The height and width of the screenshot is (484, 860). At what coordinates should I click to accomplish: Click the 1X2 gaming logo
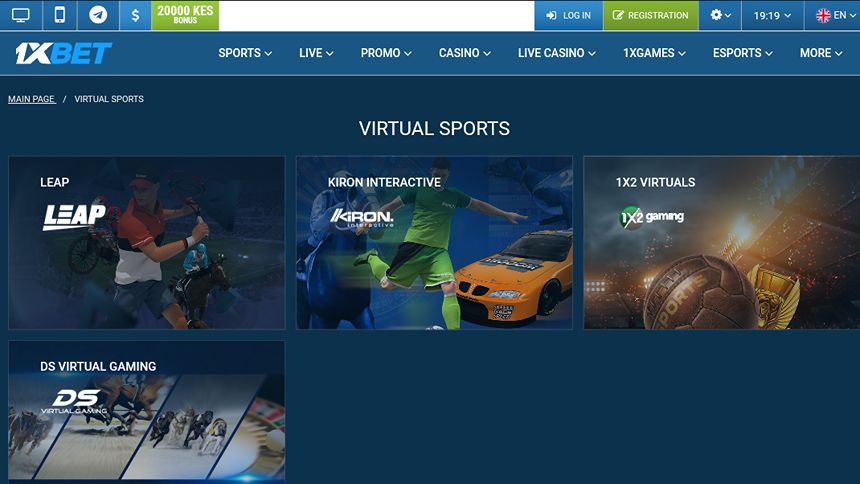coord(652,217)
